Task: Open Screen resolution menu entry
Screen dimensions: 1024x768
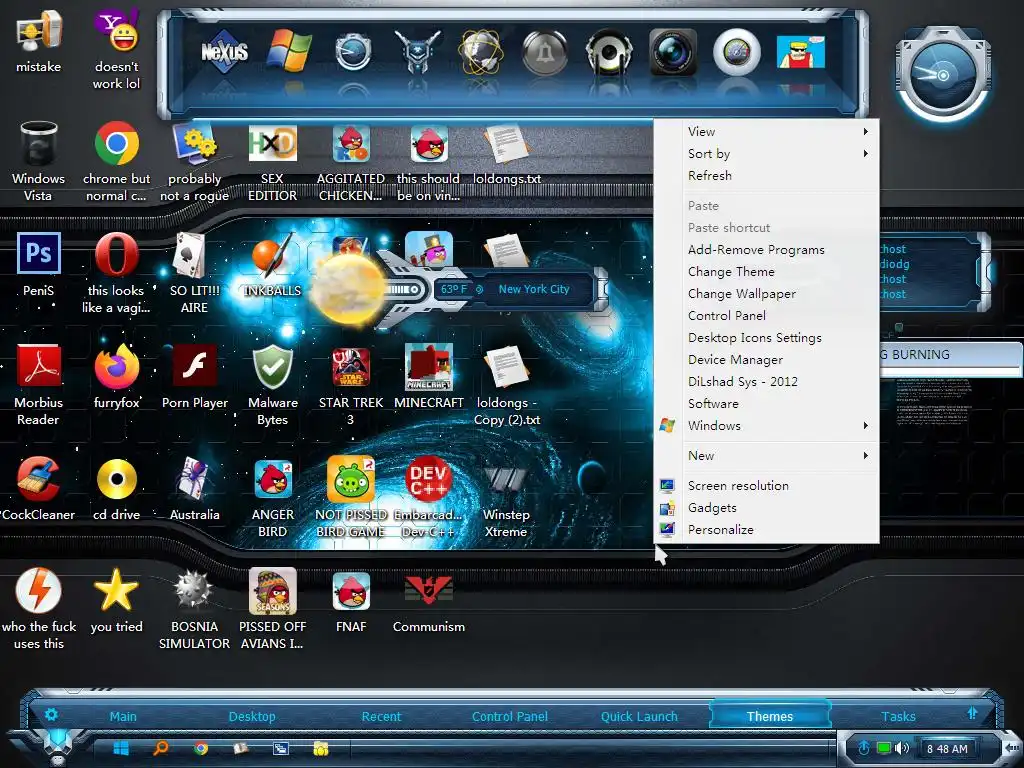Action: pyautogui.click(x=766, y=485)
